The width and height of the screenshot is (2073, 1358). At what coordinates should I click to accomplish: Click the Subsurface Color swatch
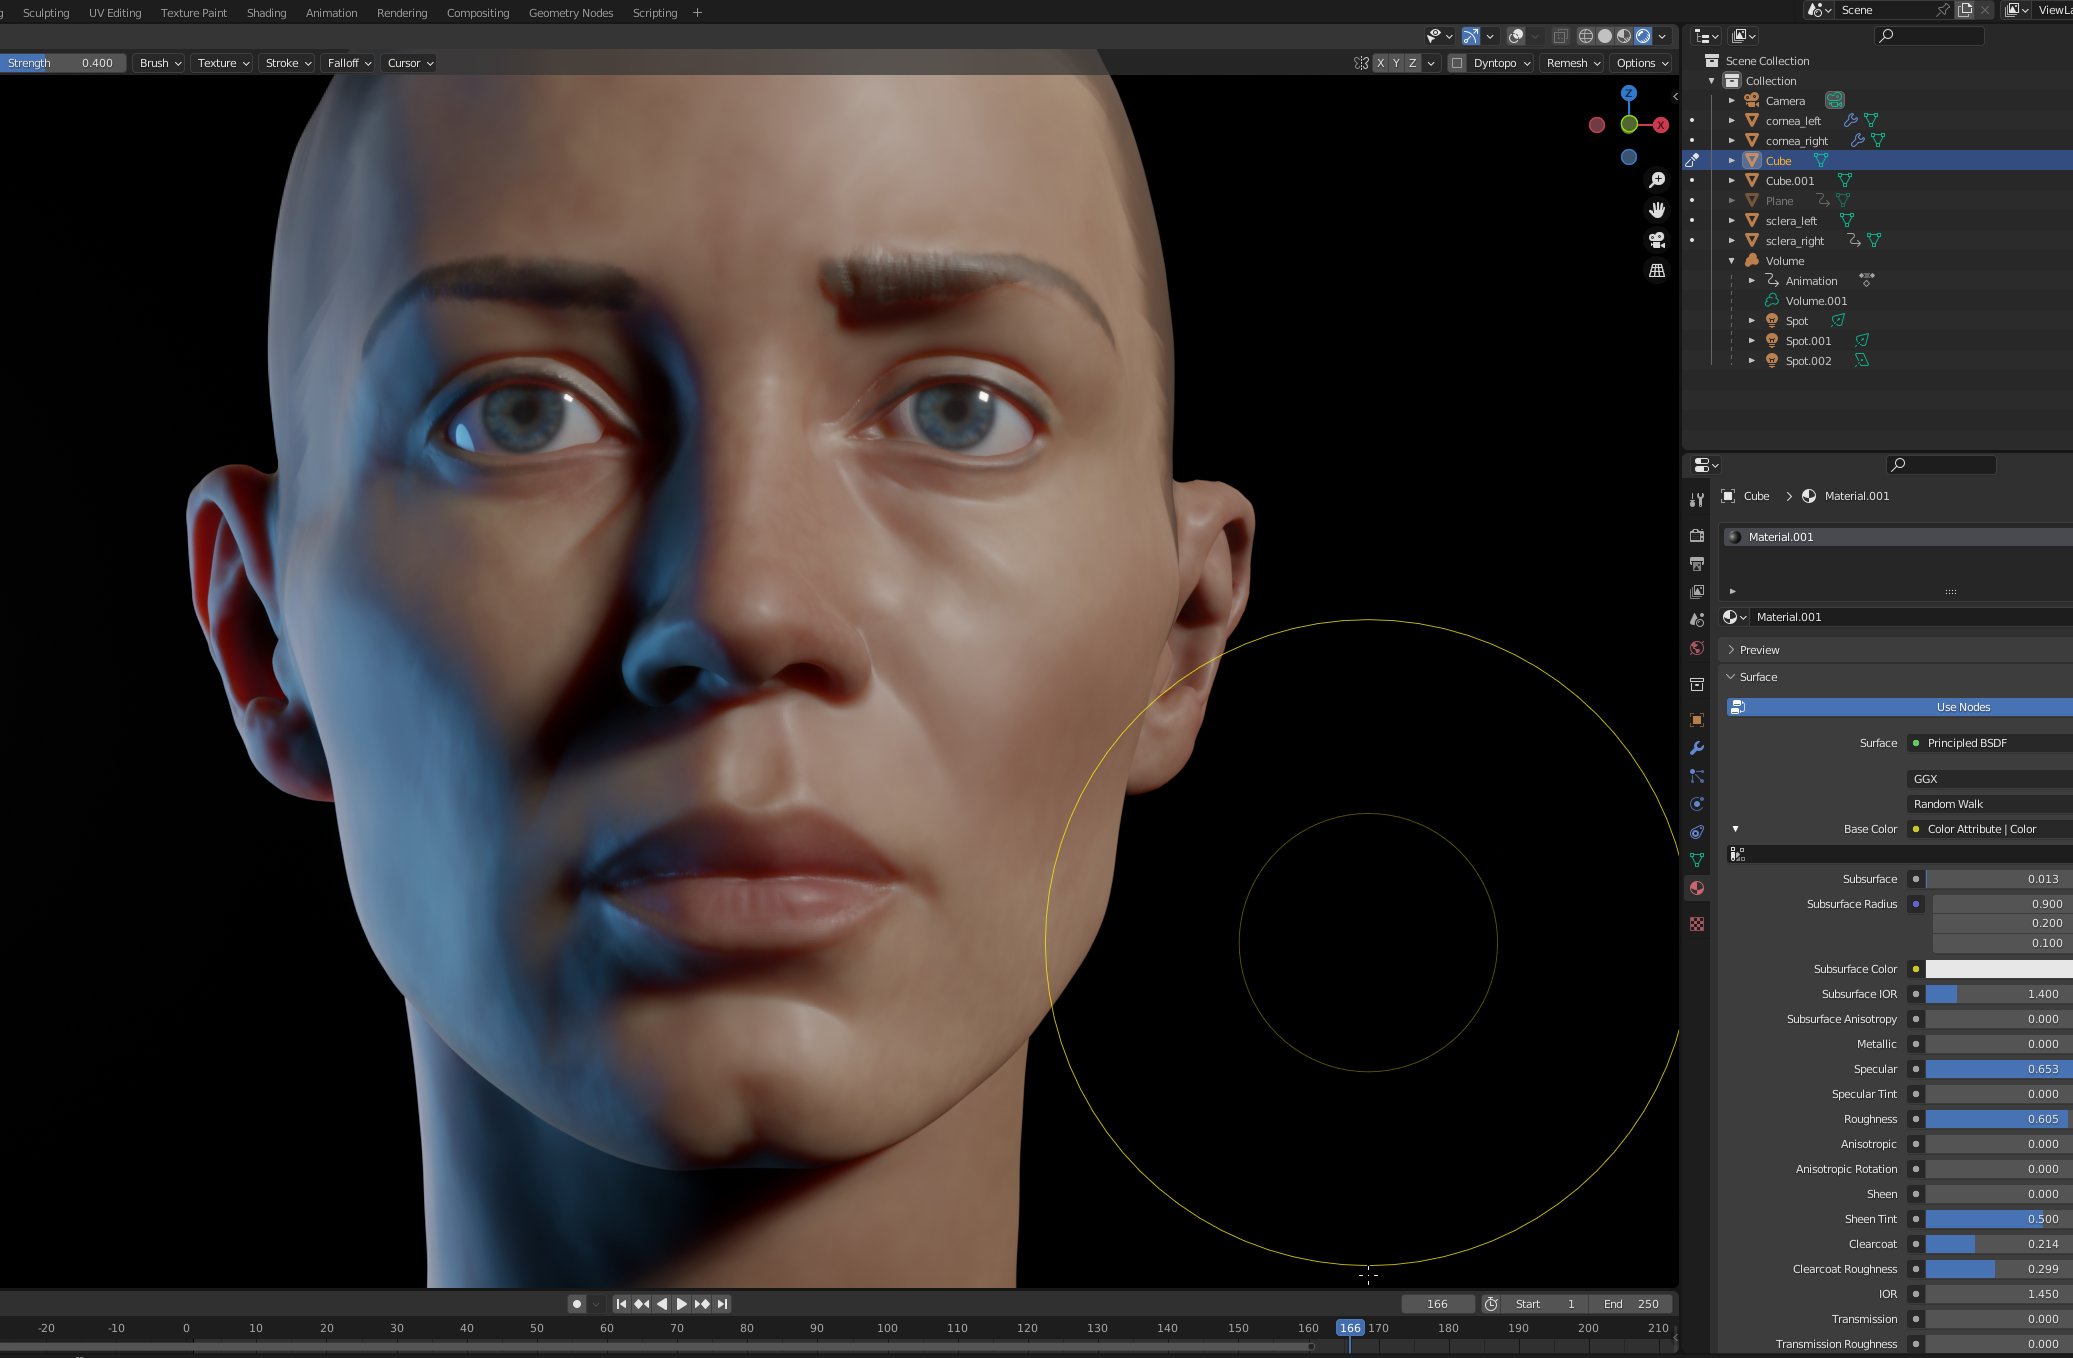click(x=1998, y=969)
